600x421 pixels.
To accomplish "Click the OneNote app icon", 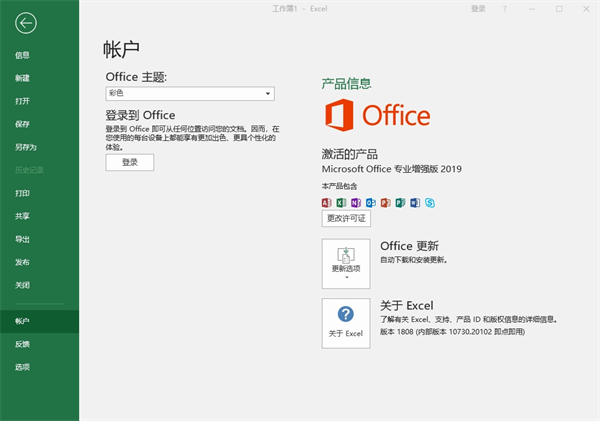I will point(356,202).
